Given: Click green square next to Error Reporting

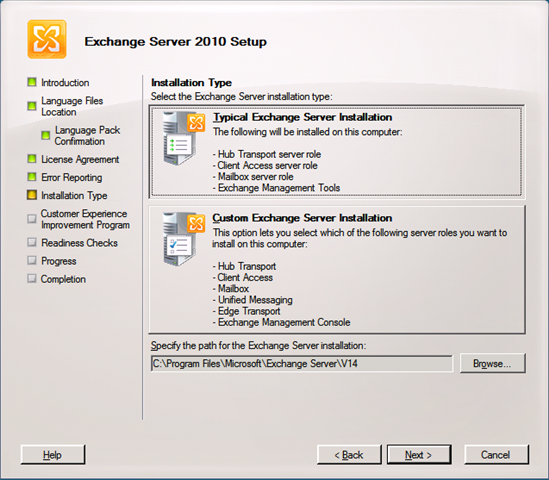Looking at the screenshot, I should 32,177.
